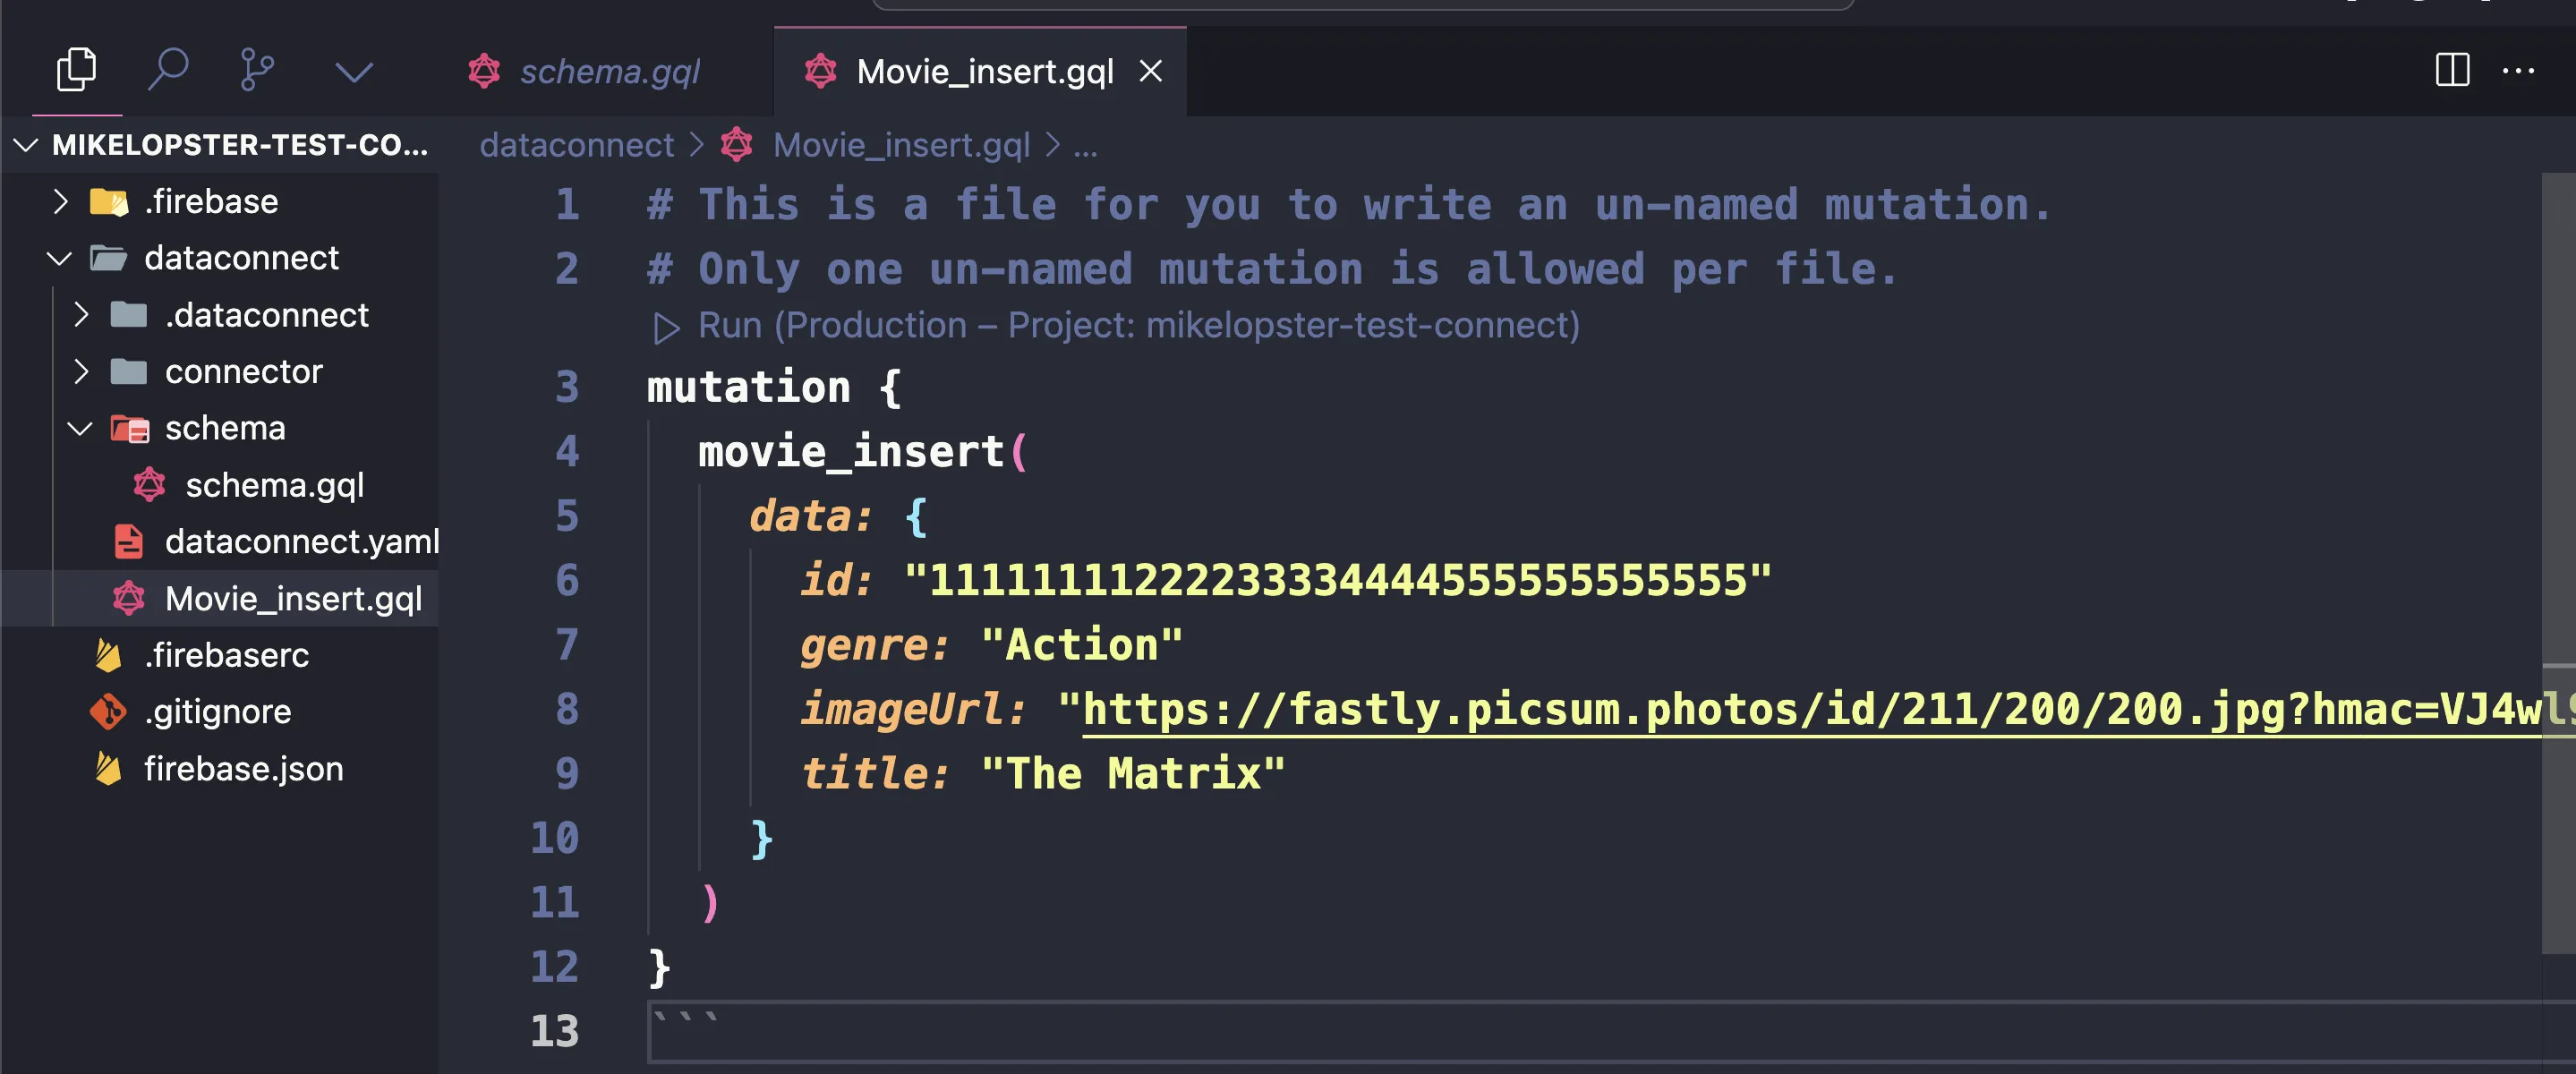Click the search icon in the sidebar
The width and height of the screenshot is (2576, 1074).
[x=167, y=71]
